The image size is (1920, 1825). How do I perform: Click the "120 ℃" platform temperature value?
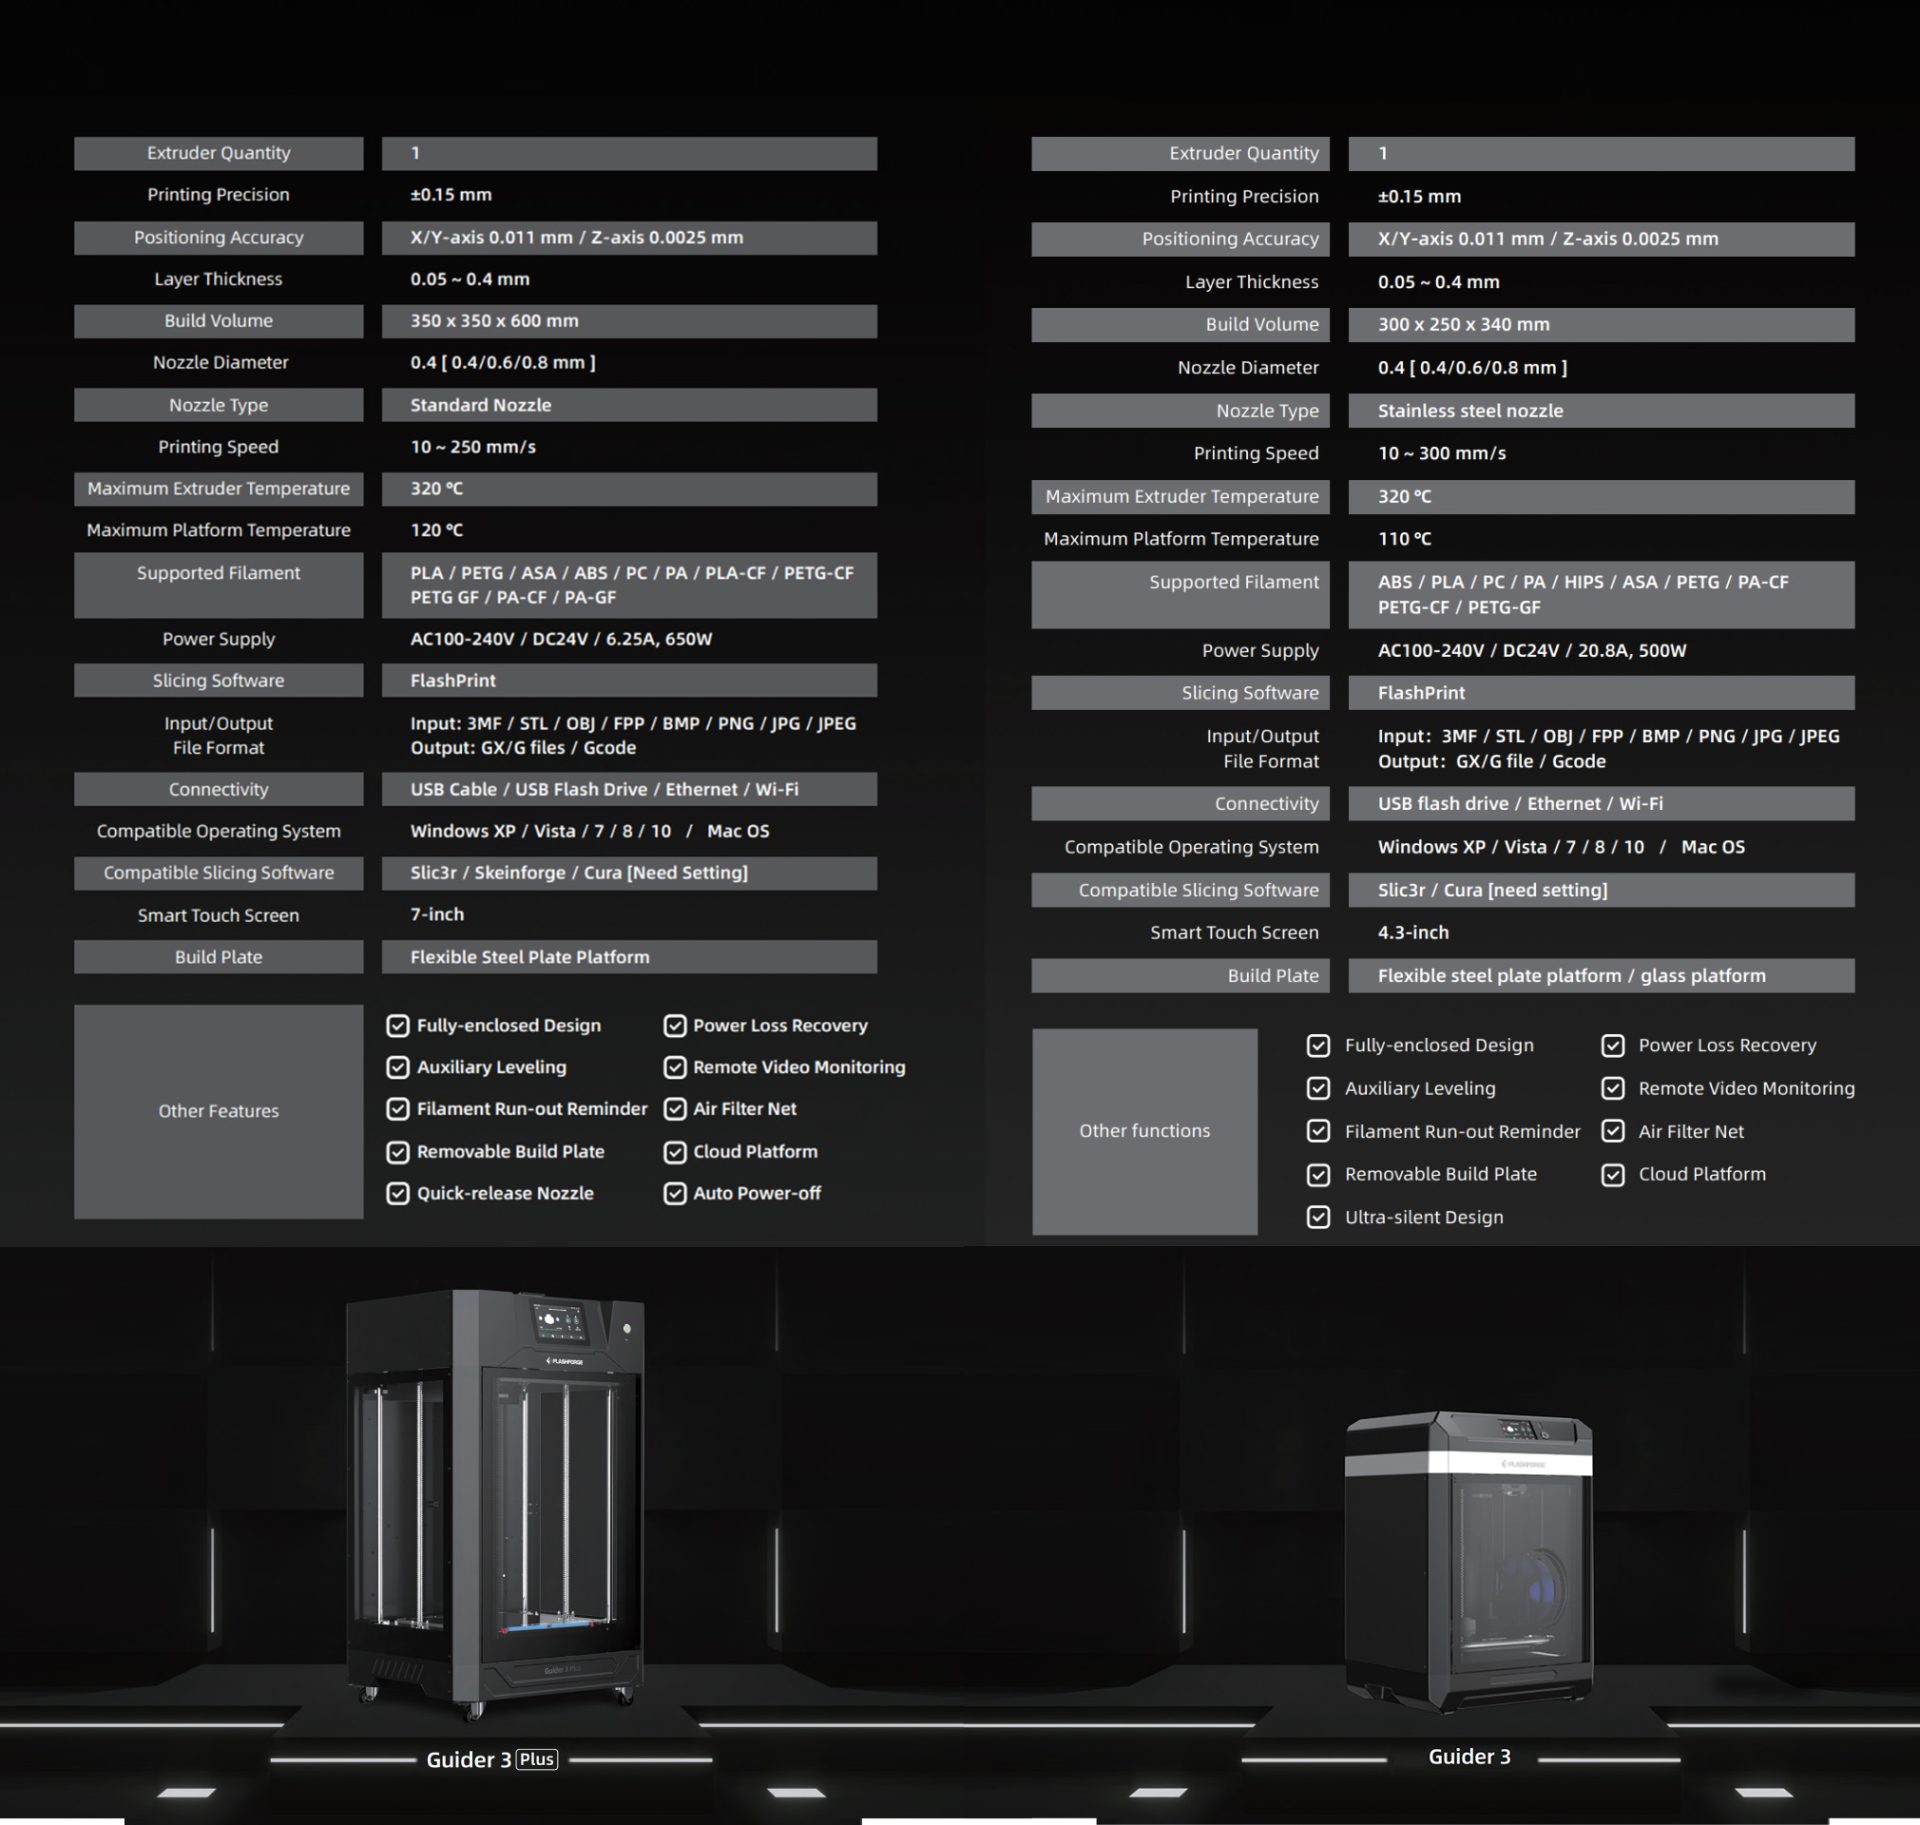[x=436, y=530]
